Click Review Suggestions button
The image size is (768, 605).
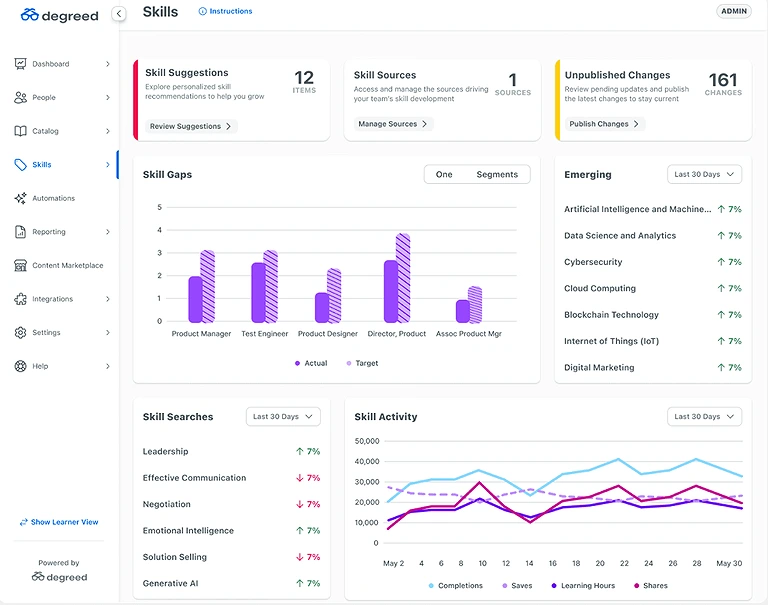191,126
